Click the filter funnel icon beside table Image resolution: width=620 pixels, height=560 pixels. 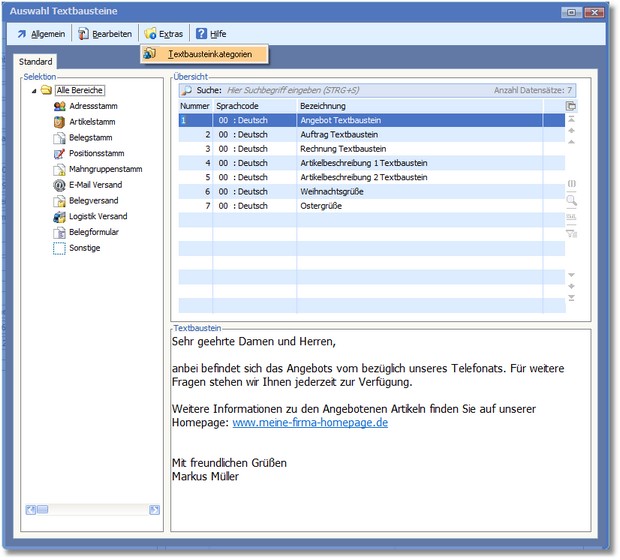coord(572,233)
